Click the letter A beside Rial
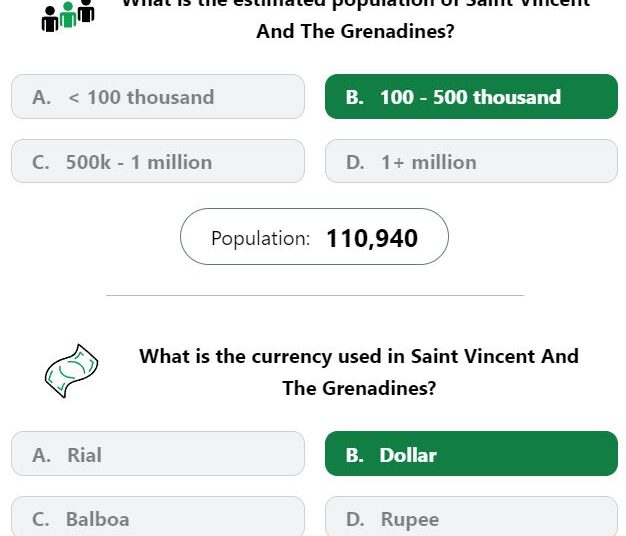626x536 pixels. 42,455
